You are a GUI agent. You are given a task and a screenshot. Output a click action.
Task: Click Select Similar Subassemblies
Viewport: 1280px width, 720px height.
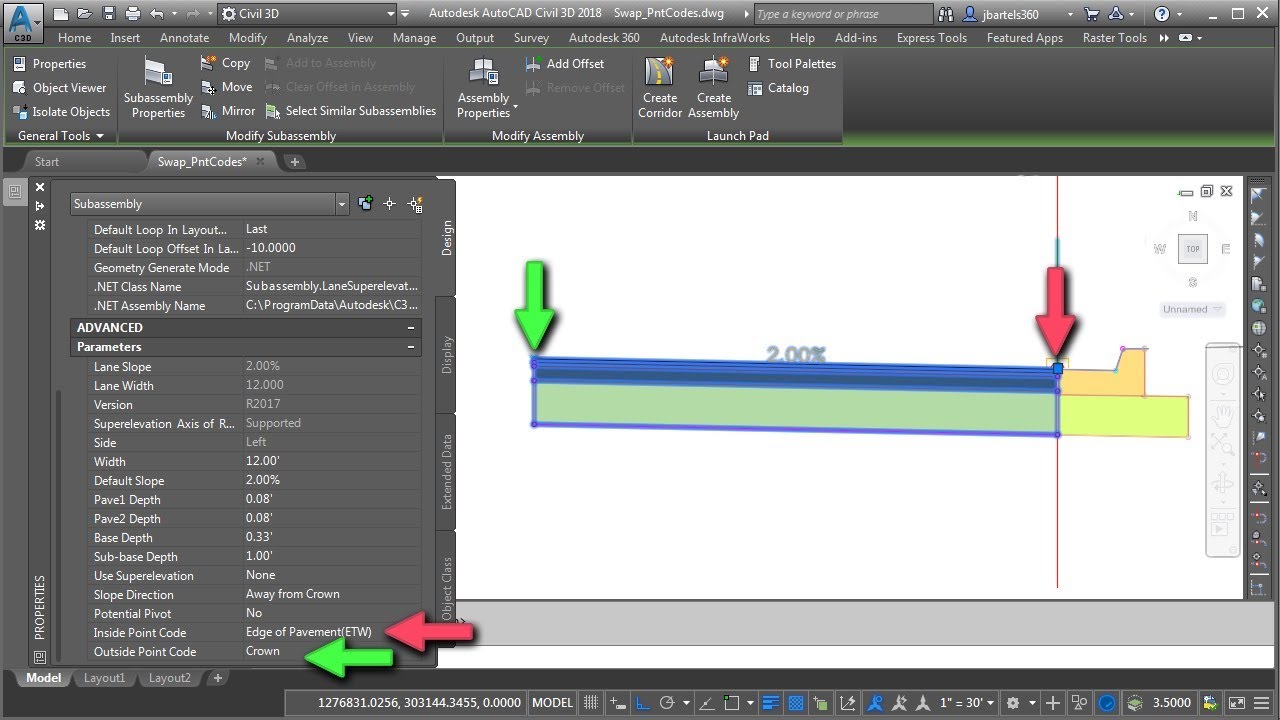pos(350,111)
